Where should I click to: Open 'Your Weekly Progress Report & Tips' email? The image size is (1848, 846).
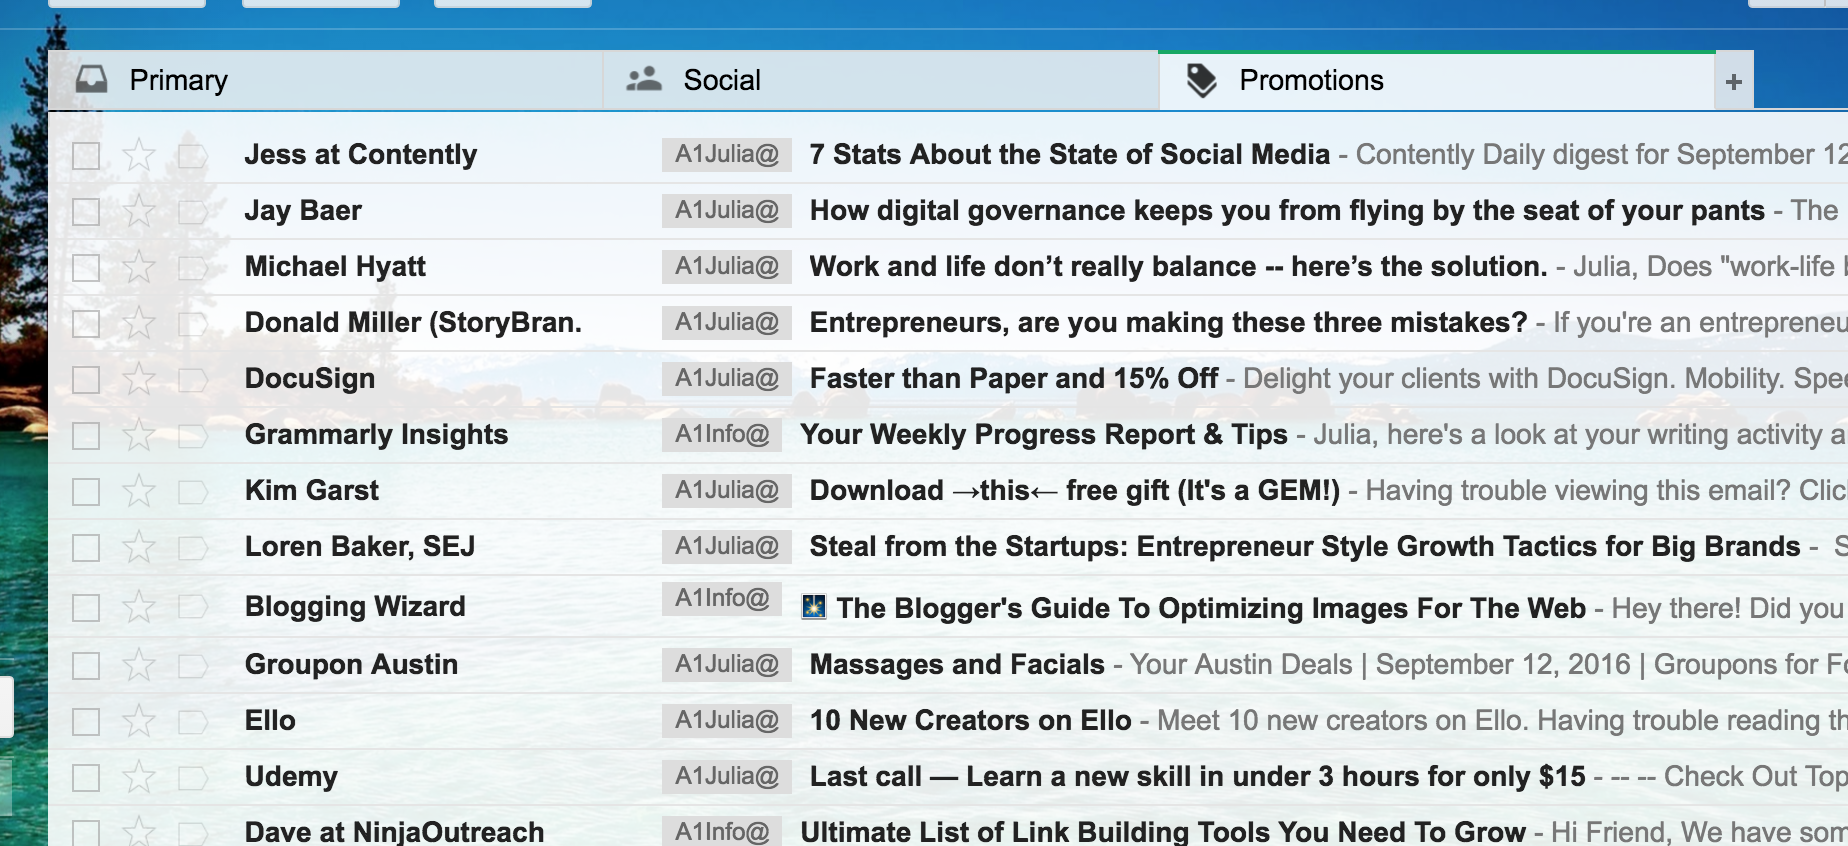point(1044,435)
